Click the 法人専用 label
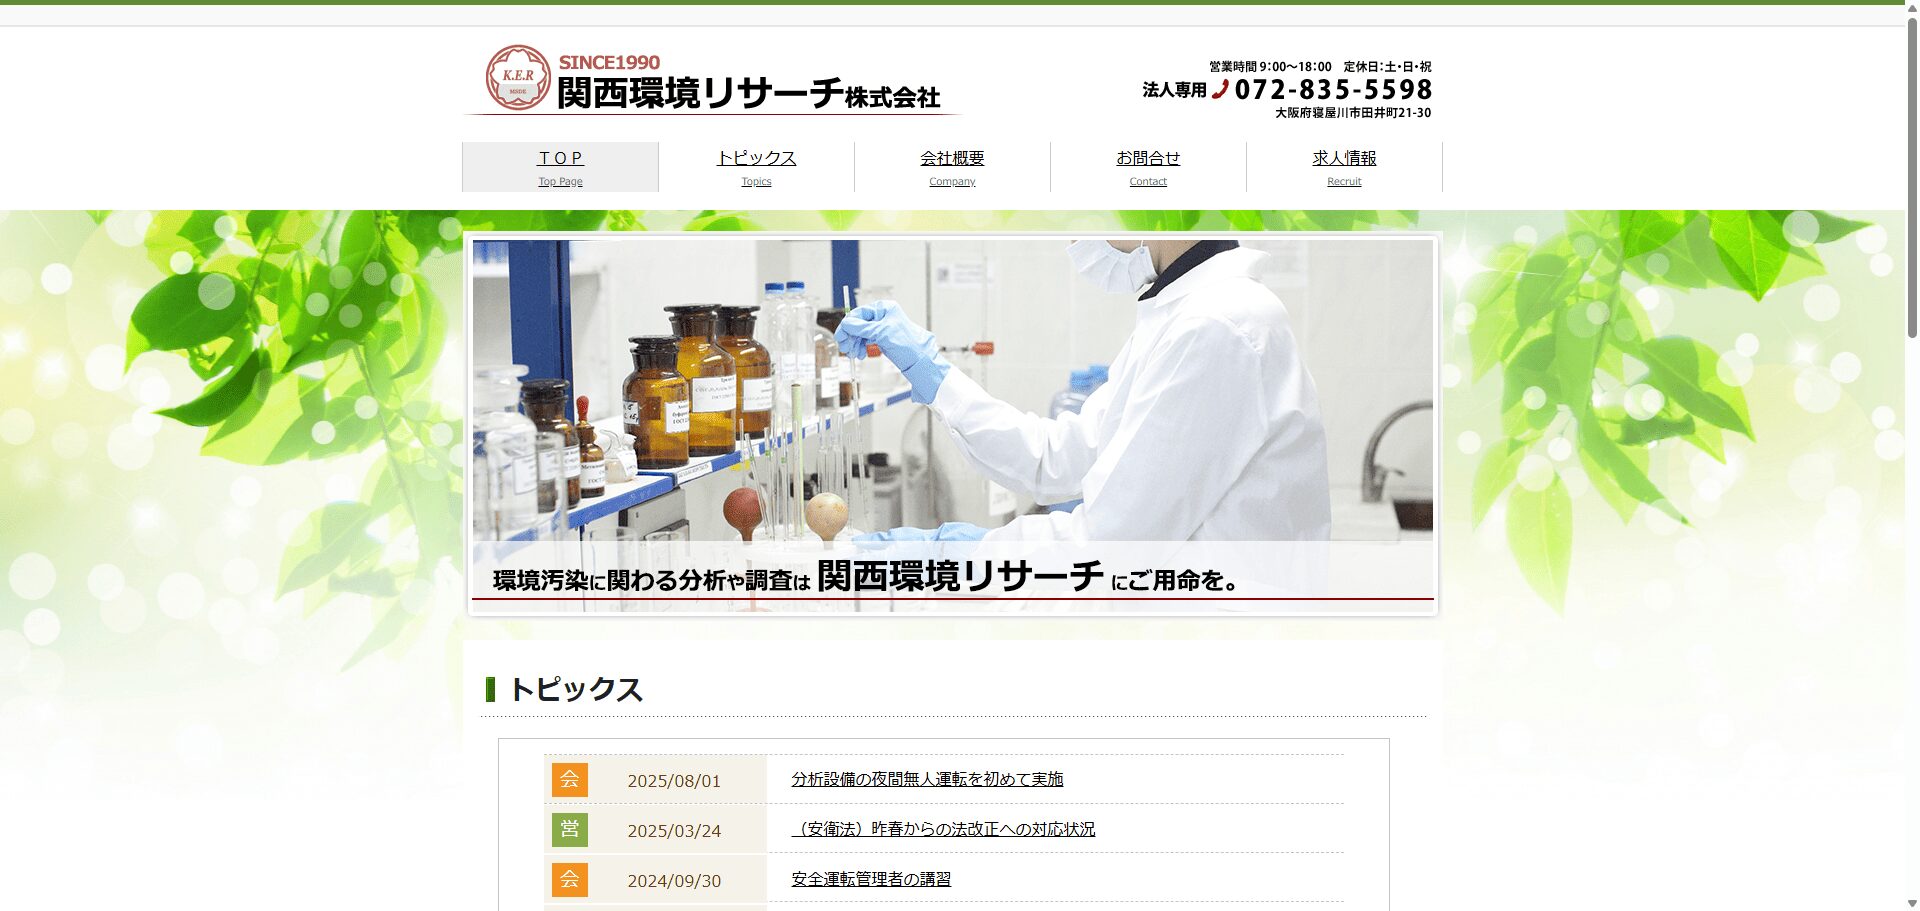The height and width of the screenshot is (911, 1920). (1174, 90)
